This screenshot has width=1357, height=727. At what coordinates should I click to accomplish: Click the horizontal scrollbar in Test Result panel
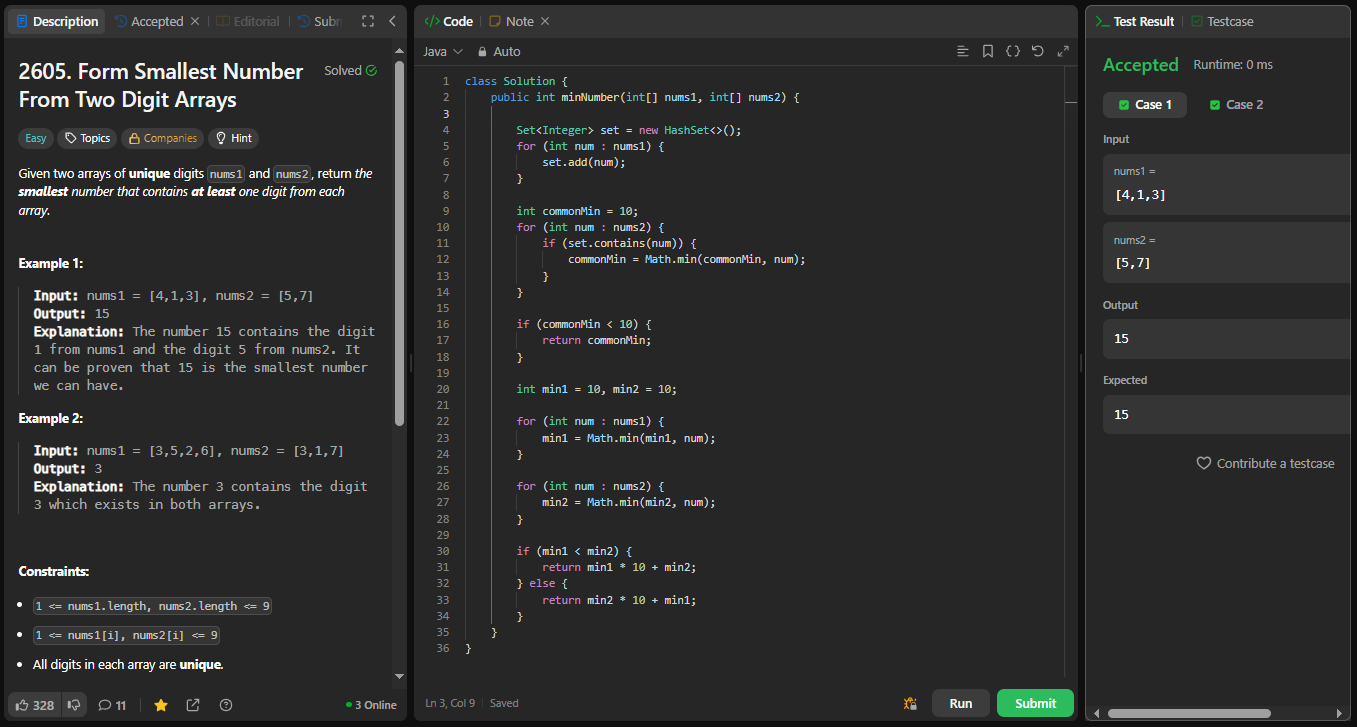1189,713
